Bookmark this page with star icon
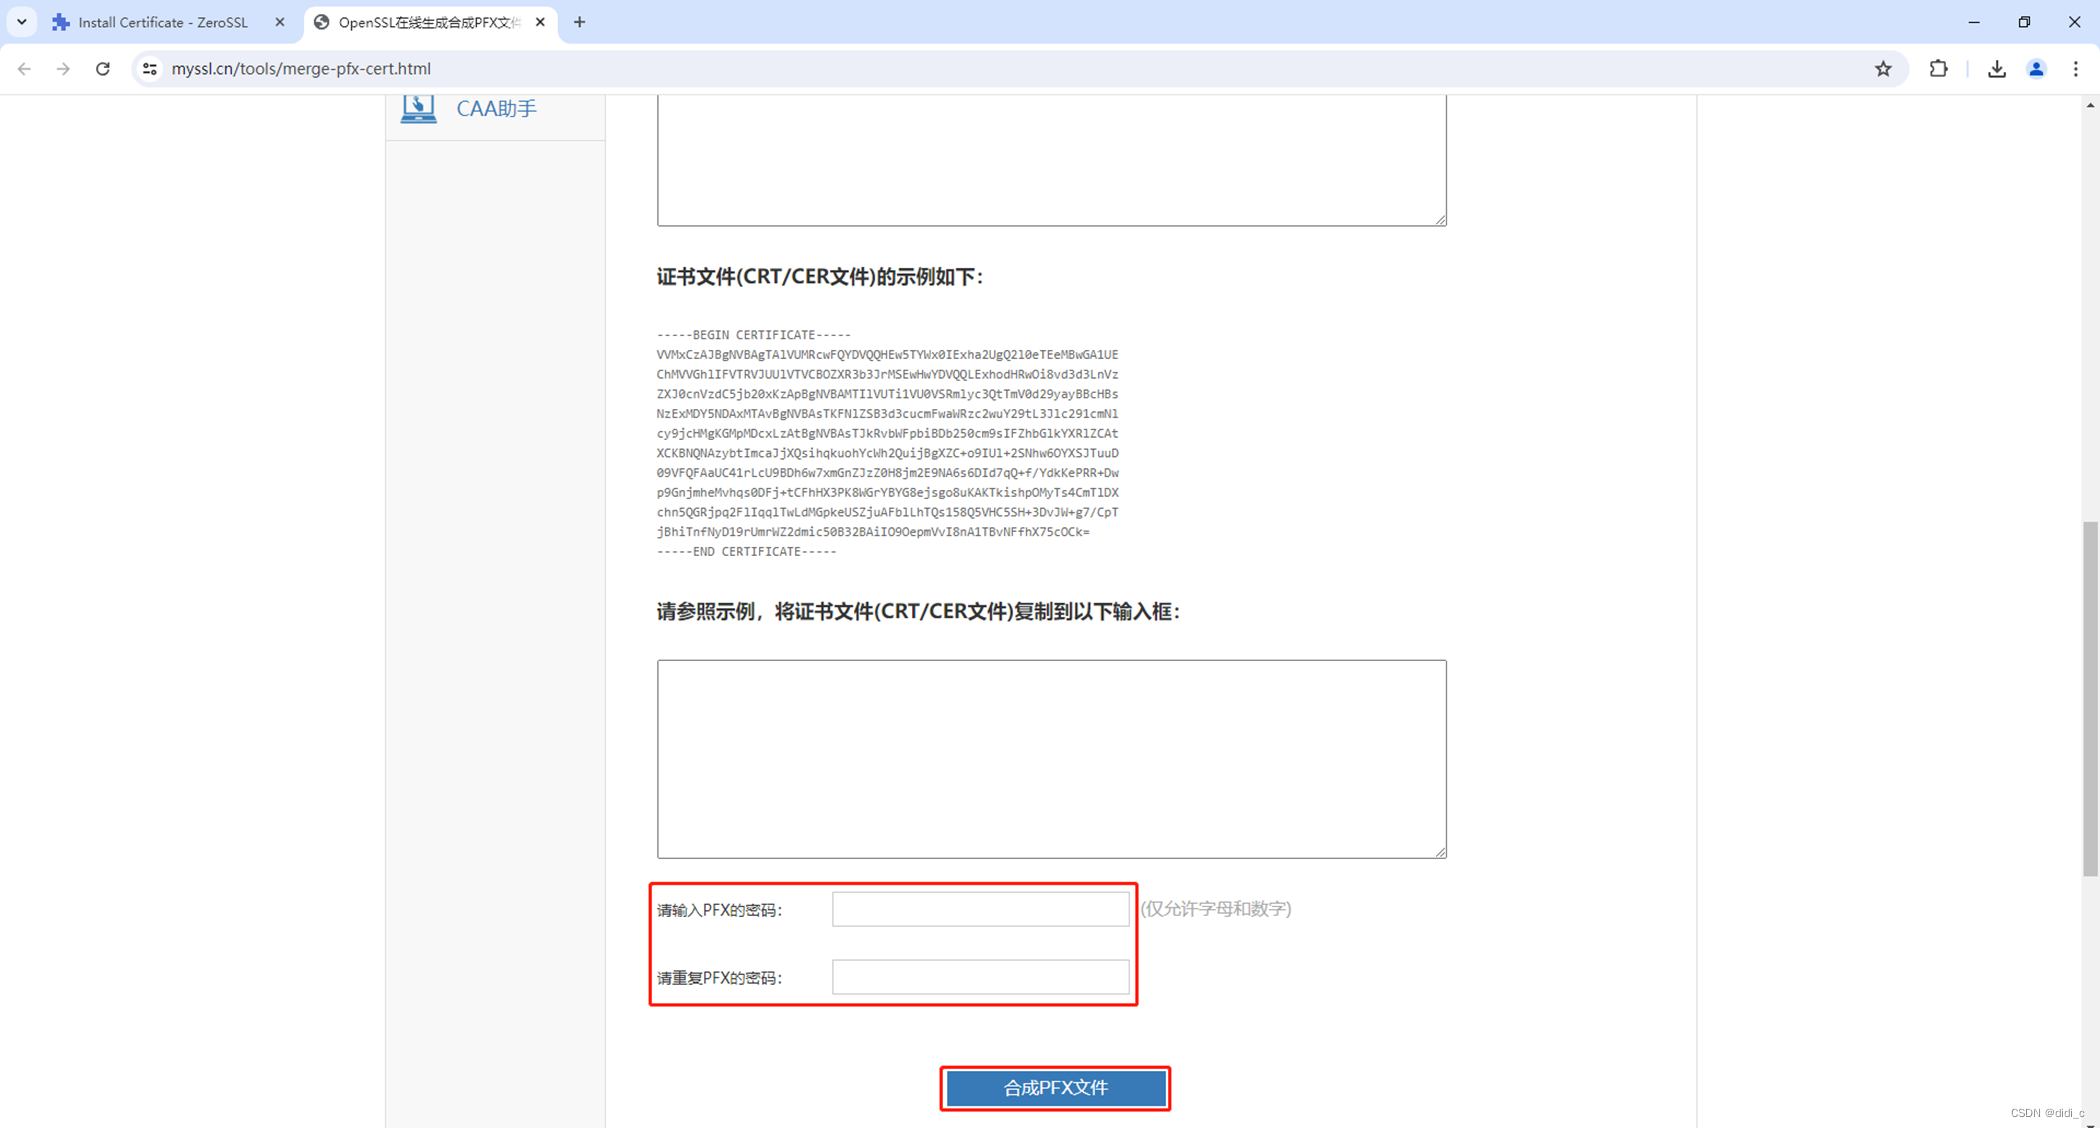 point(1883,69)
